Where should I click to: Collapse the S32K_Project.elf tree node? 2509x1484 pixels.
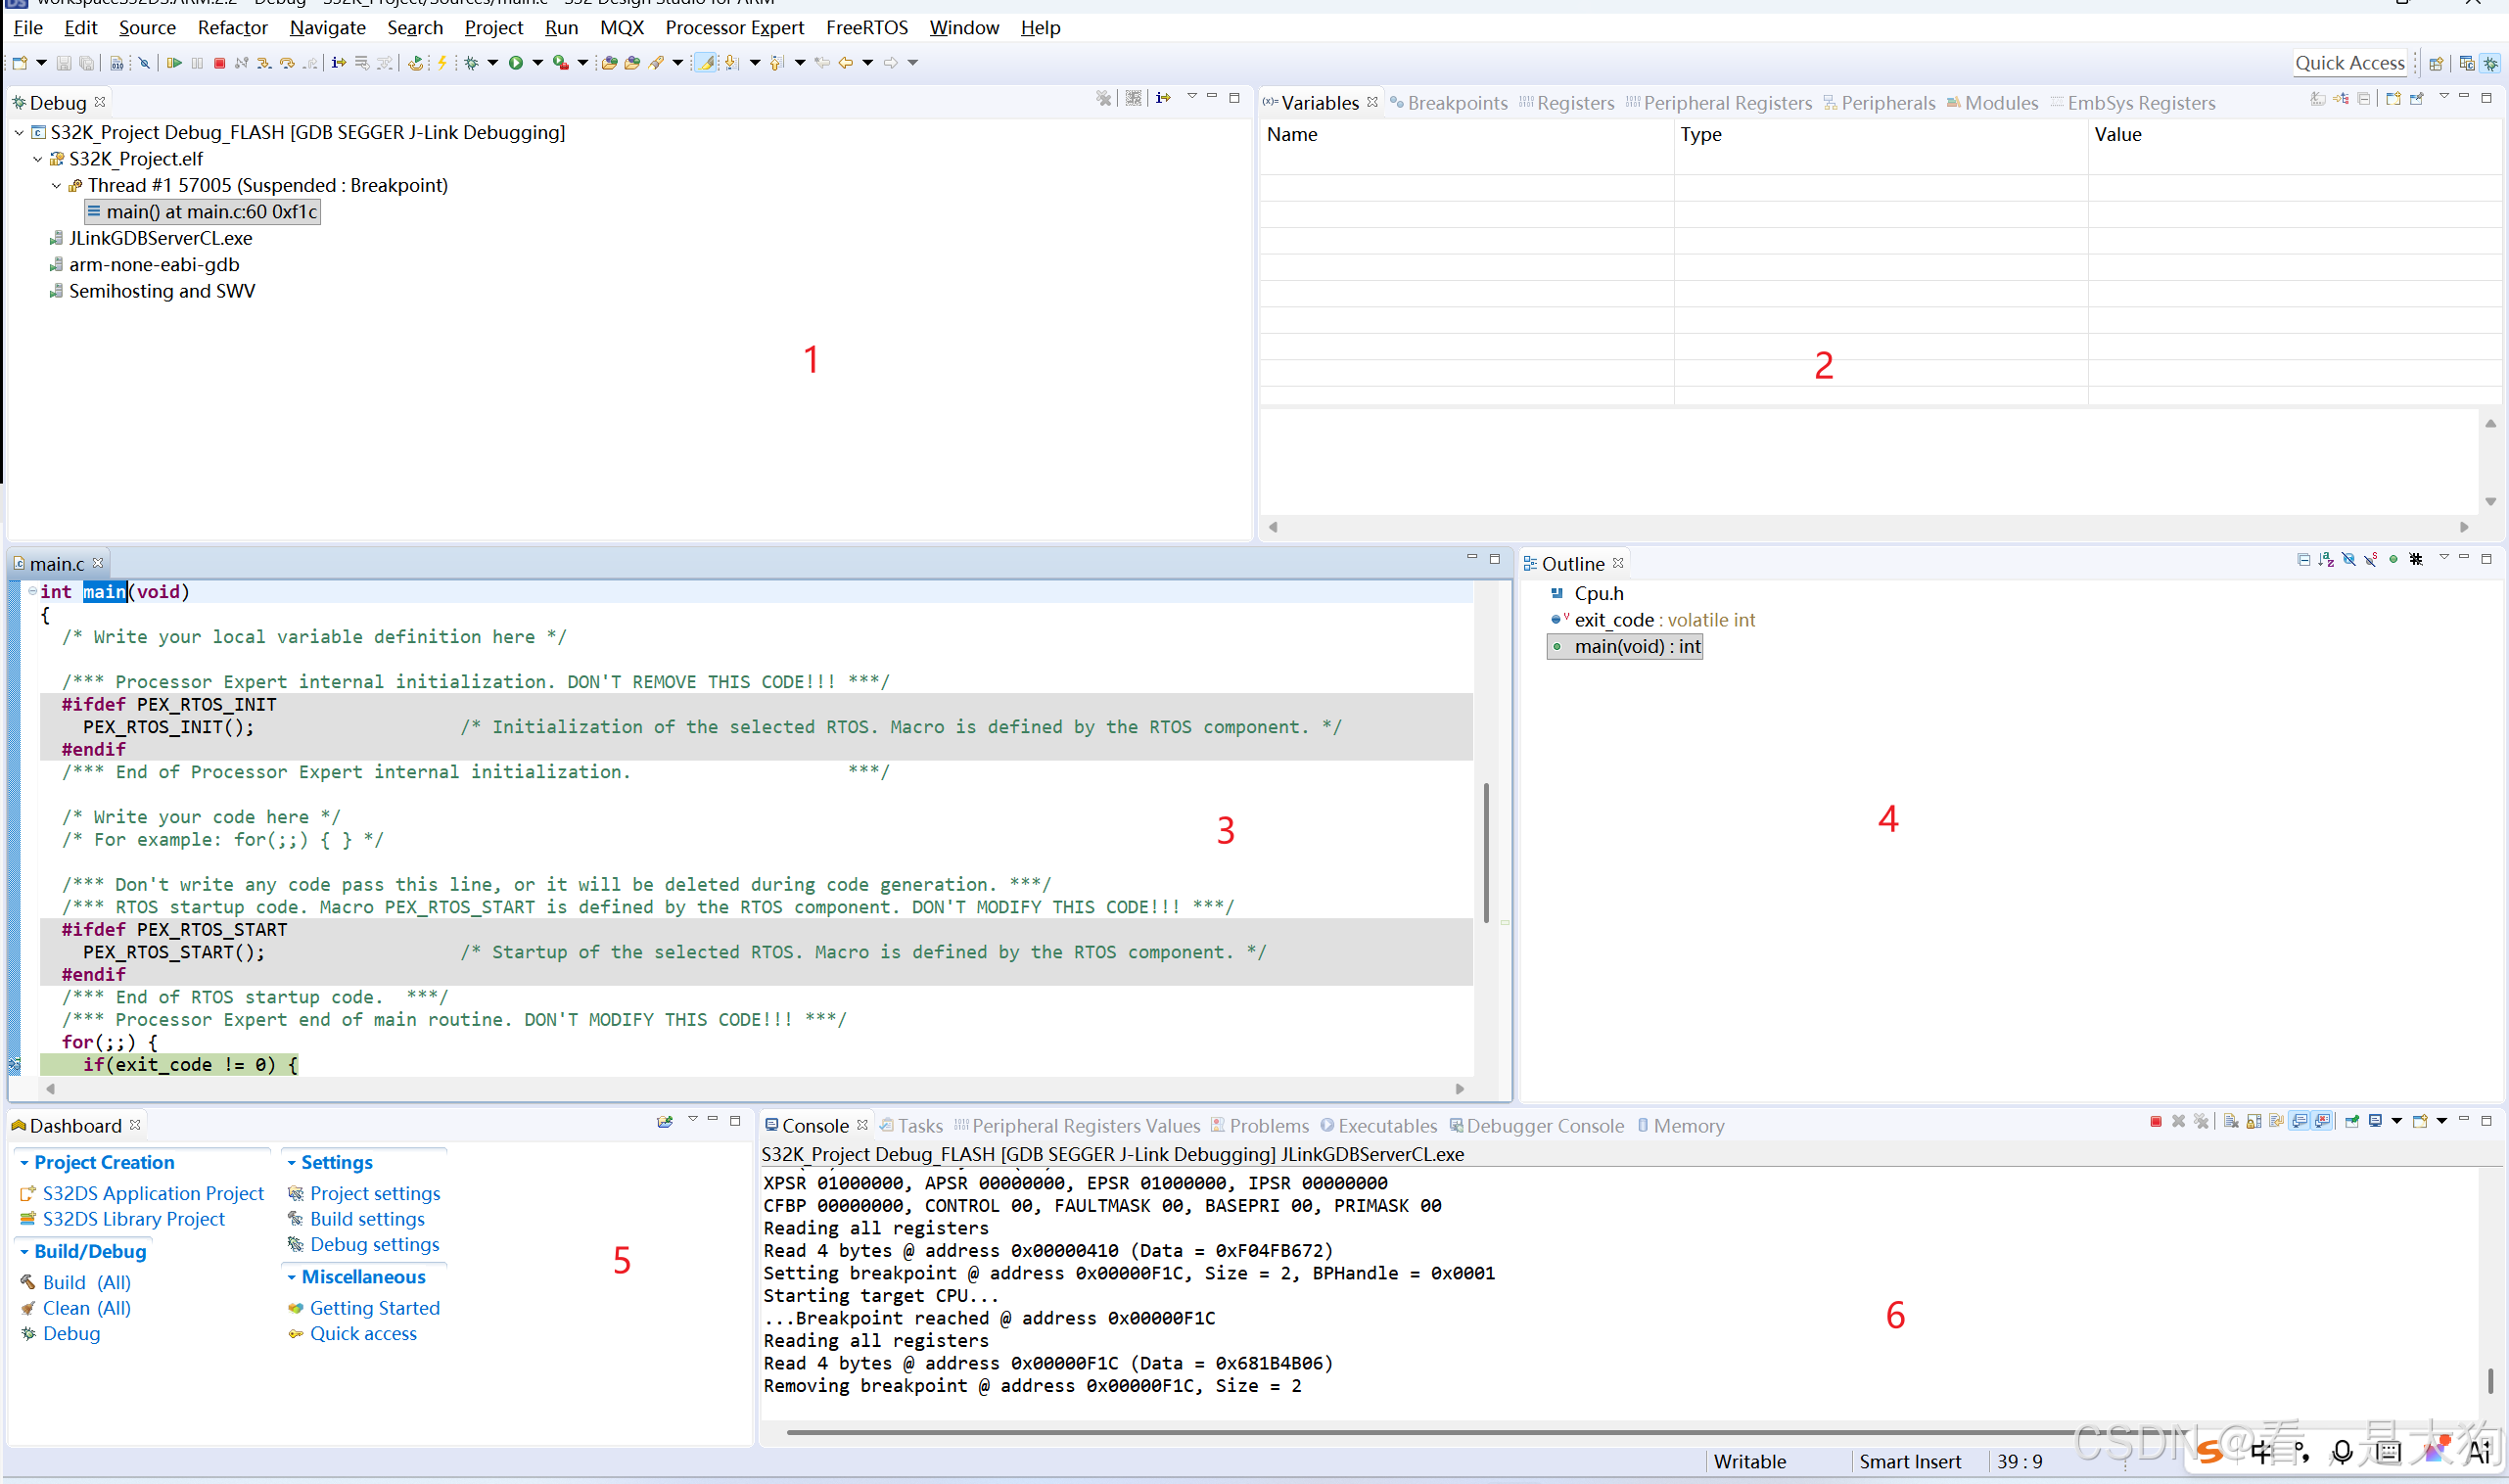(x=38, y=159)
